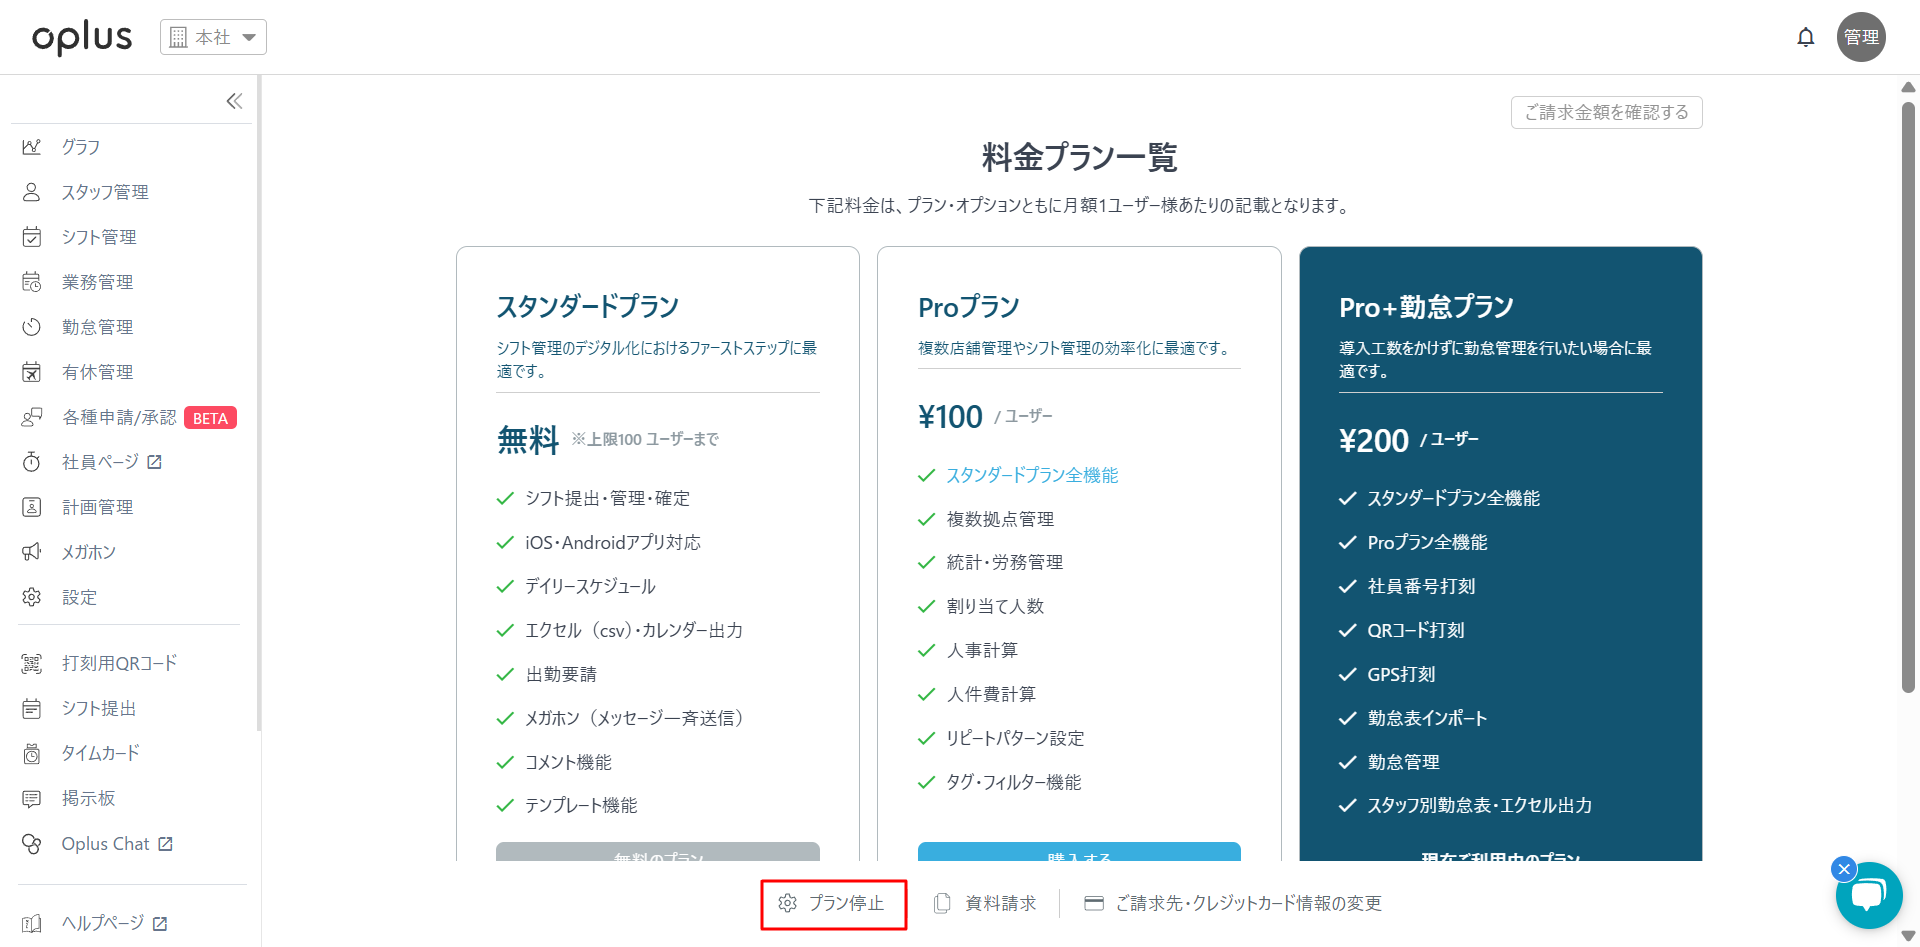Click ご請求金額を確認する button
Screen dimensions: 1920x947
tap(1606, 112)
